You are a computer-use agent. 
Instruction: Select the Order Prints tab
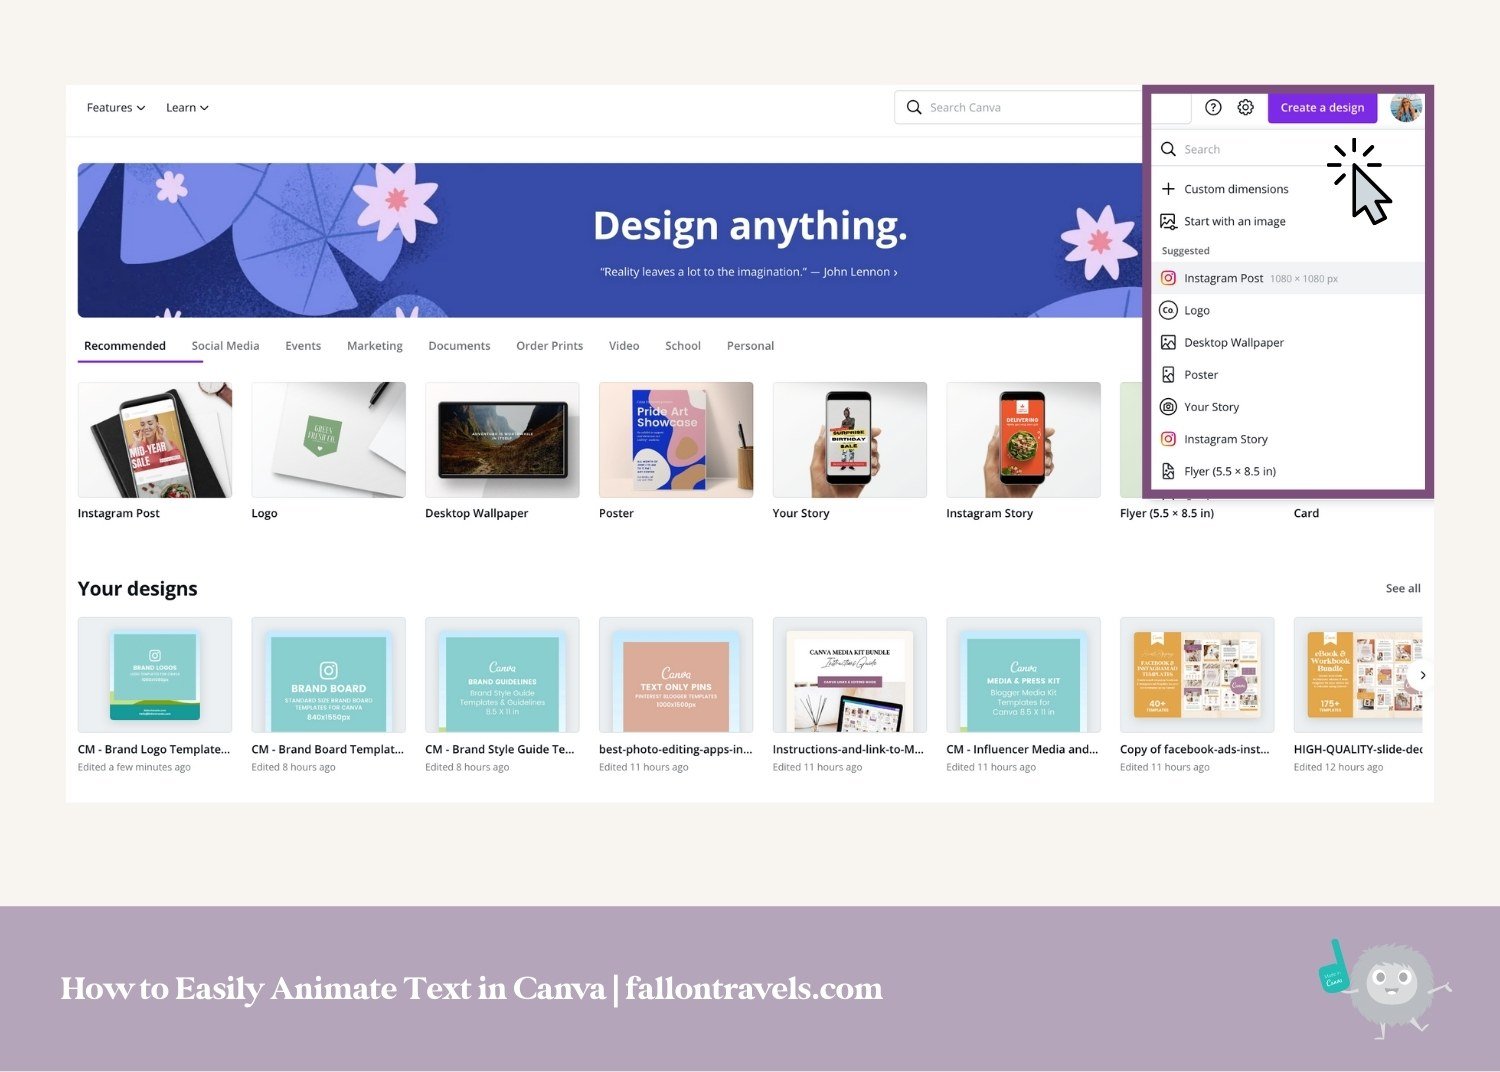click(549, 346)
